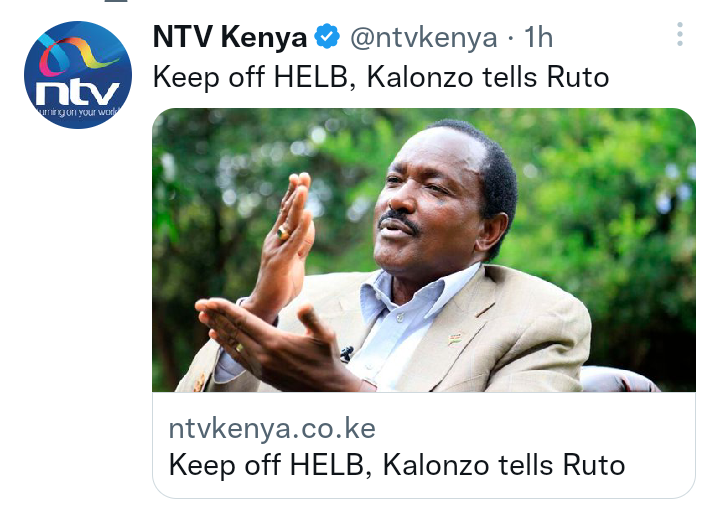Click the white 'ntv' lettering in the avatar
719x518 pixels.
point(77,93)
